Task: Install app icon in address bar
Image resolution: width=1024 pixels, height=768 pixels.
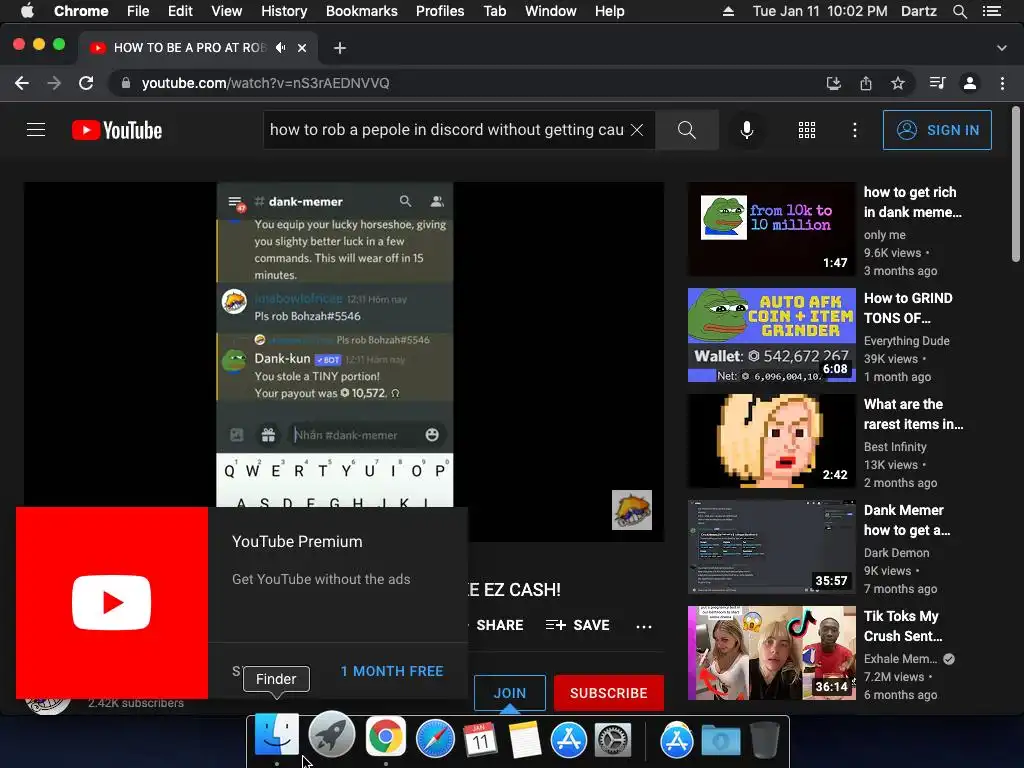Action: point(833,84)
